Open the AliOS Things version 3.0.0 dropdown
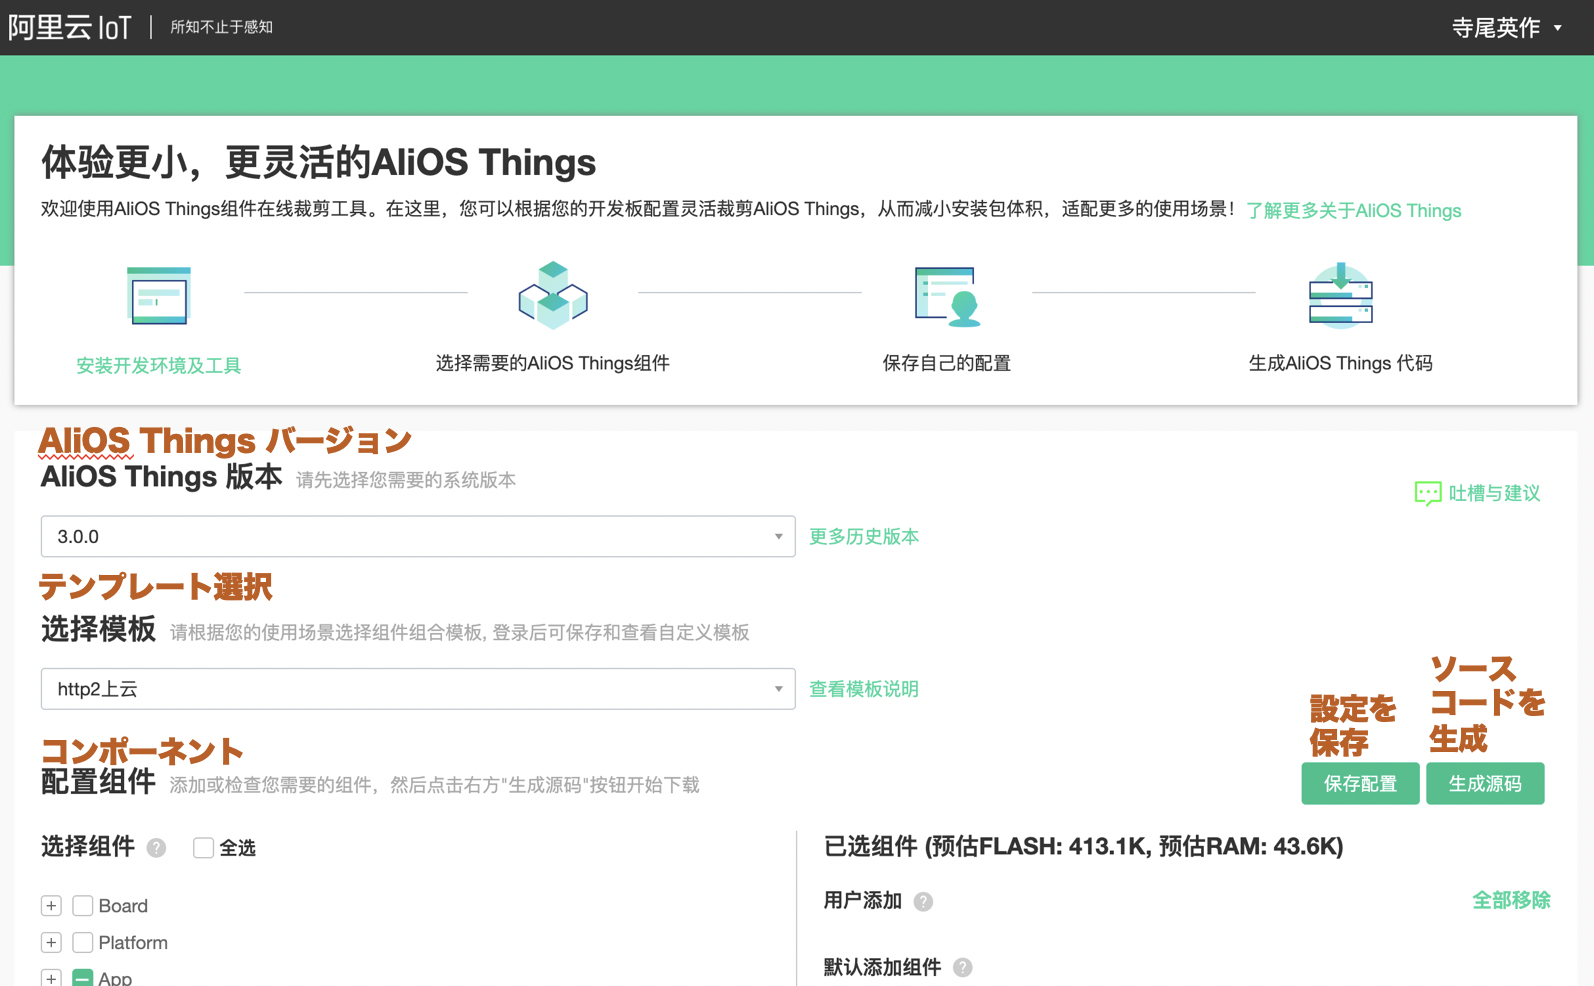This screenshot has height=986, width=1594. pyautogui.click(x=418, y=536)
